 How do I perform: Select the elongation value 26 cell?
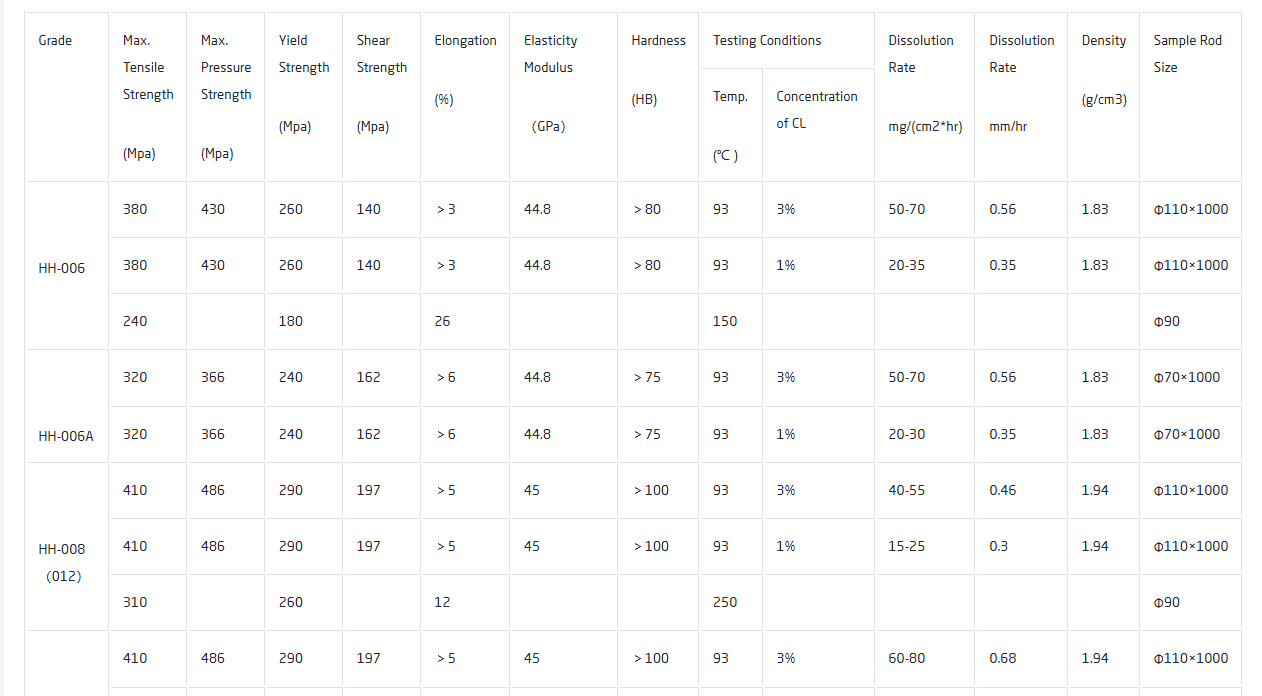pos(465,321)
